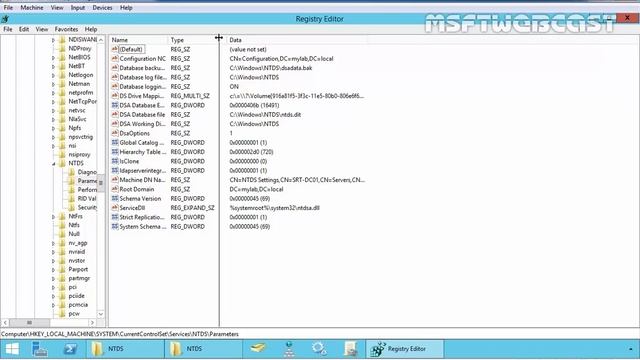This screenshot has height=360, width=640.
Task: Select the NetBT key in tree
Action: coord(77,66)
